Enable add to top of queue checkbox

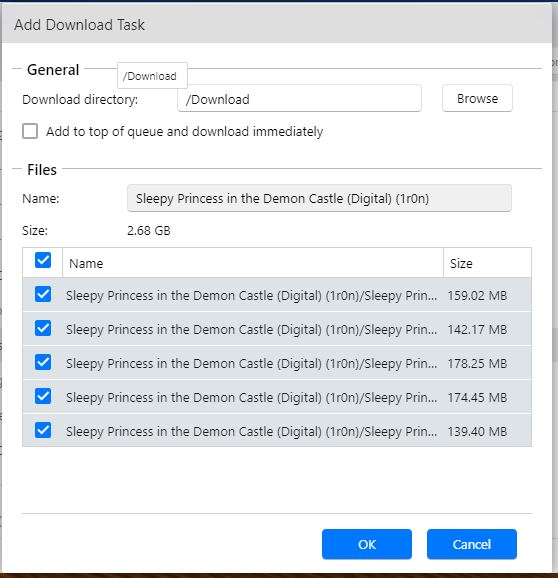[x=30, y=131]
